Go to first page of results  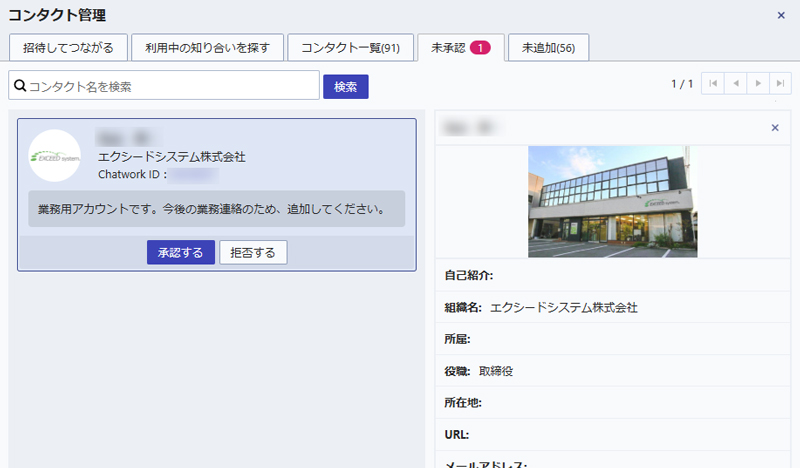[x=713, y=83]
